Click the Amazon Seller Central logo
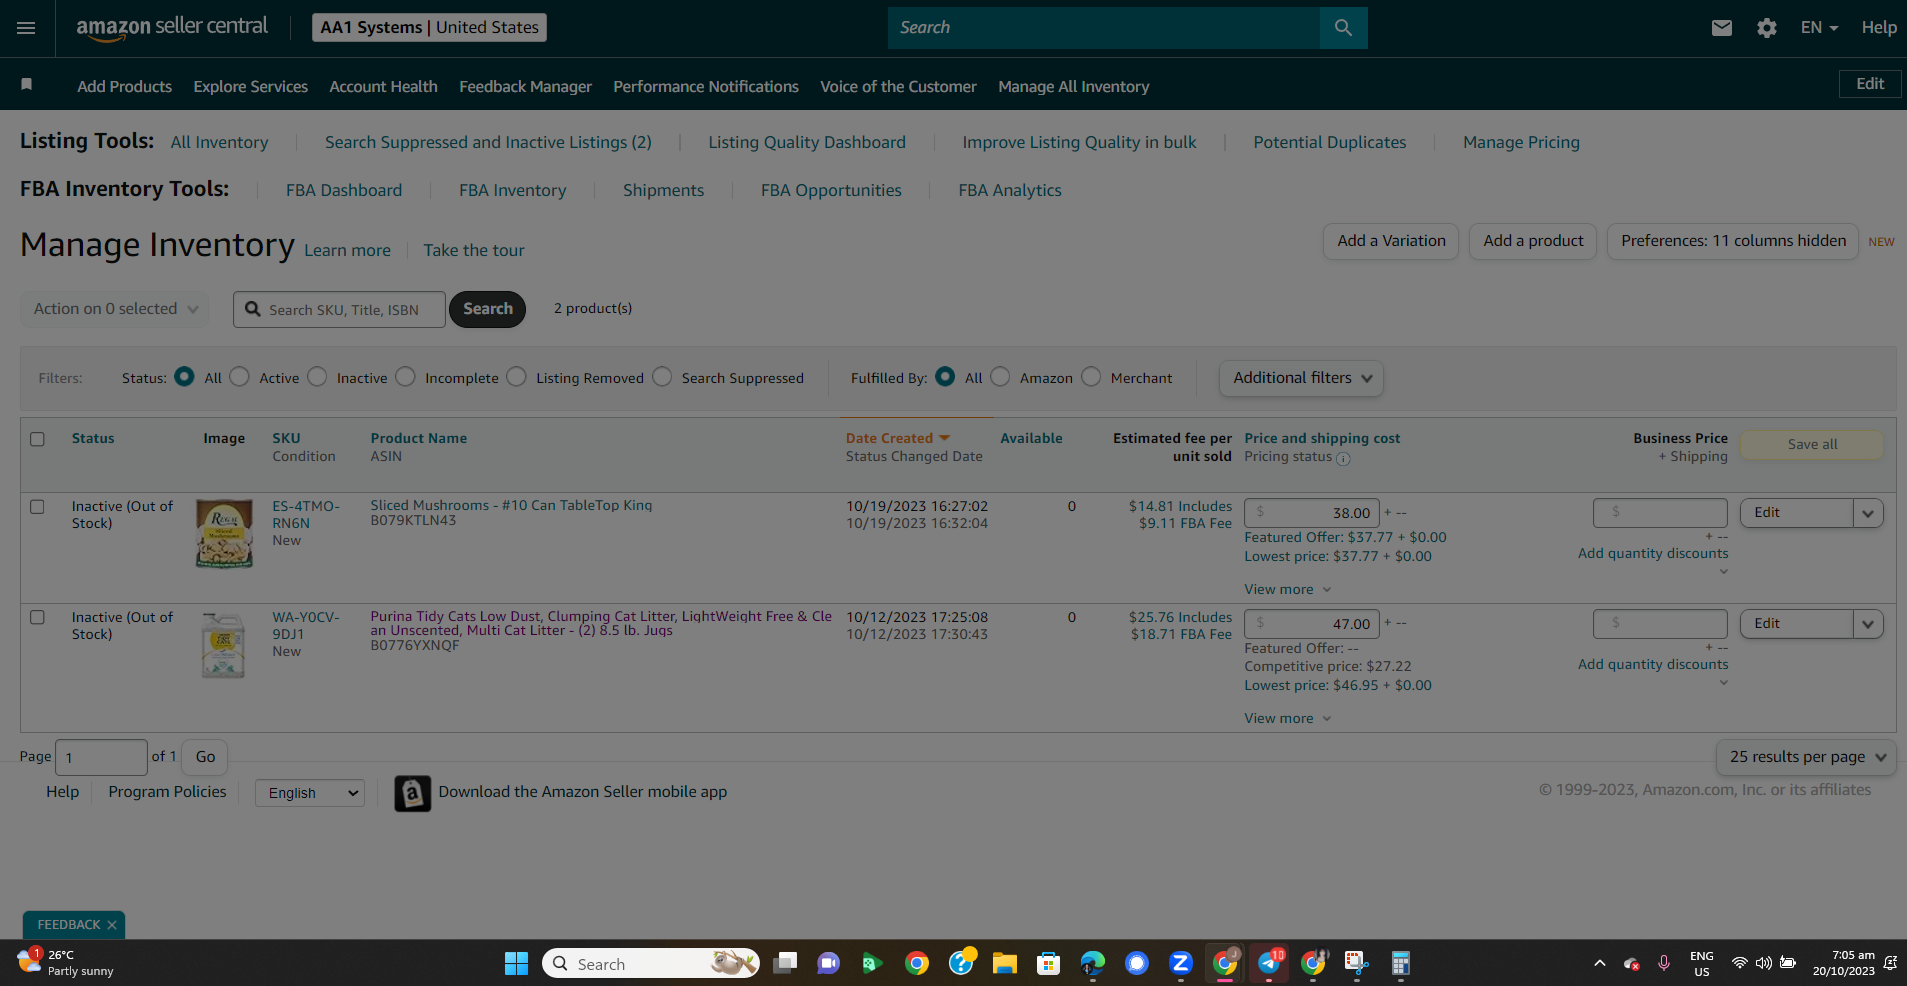Image resolution: width=1907 pixels, height=986 pixels. [172, 28]
